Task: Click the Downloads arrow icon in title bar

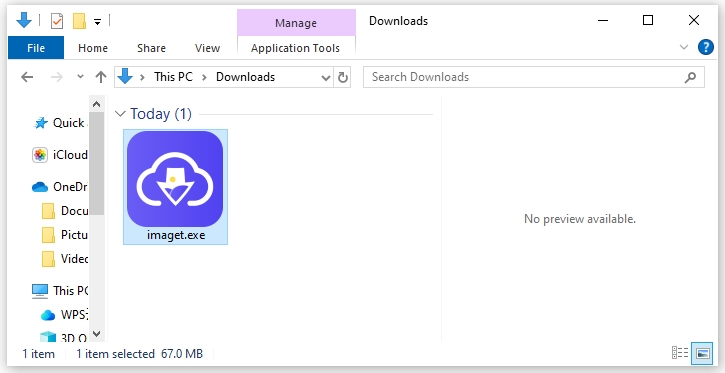Action: [24, 20]
